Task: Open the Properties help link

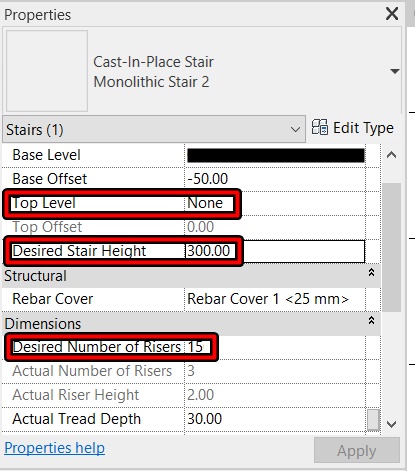Action: 54,448
